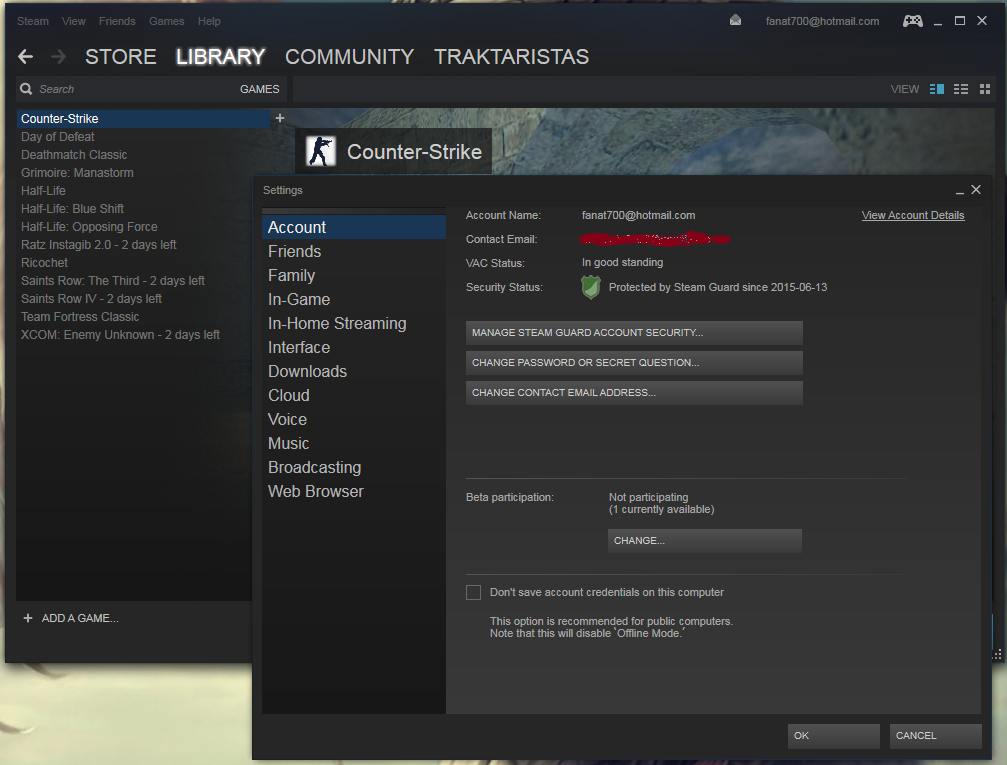The width and height of the screenshot is (1007, 765).
Task: Confirm settings with OK button
Action: coord(834,736)
